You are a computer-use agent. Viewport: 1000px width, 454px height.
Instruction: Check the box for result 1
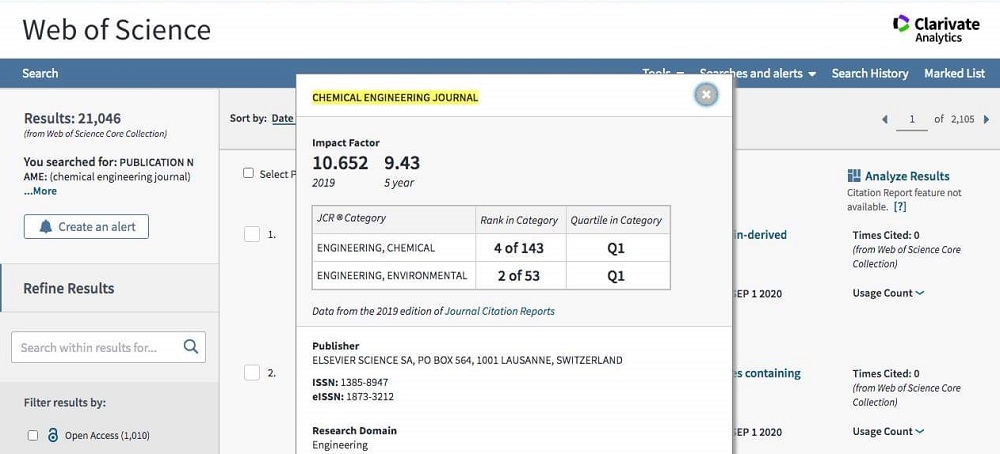point(252,234)
